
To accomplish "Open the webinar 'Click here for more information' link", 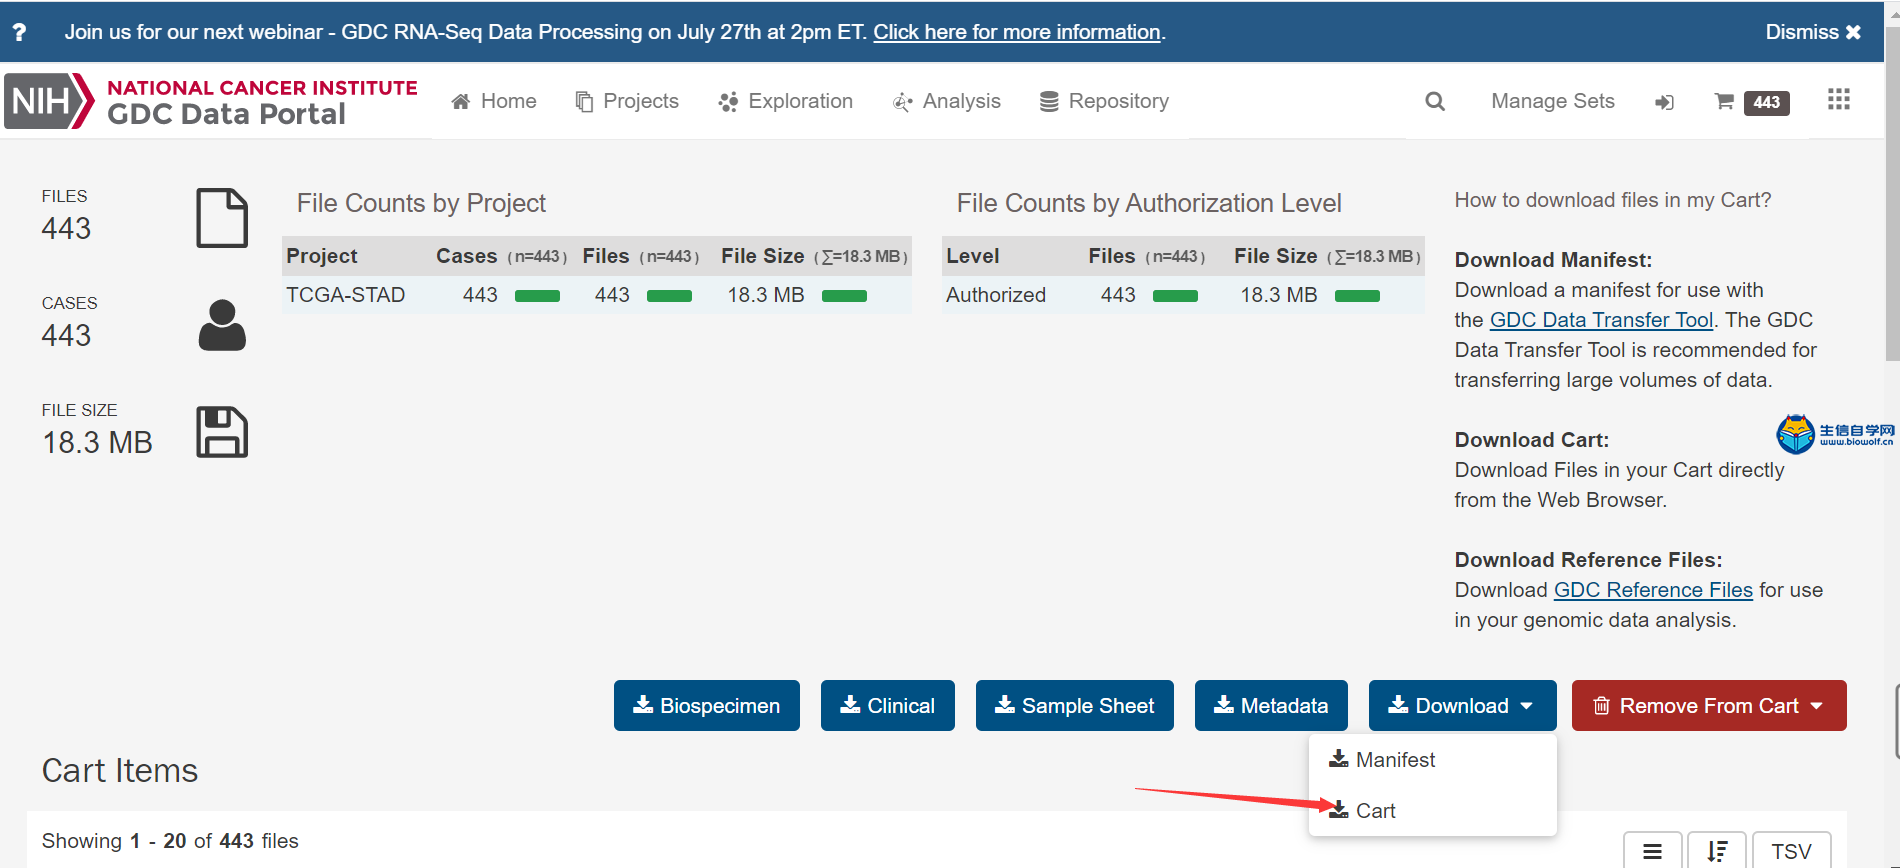I will 1017,32.
